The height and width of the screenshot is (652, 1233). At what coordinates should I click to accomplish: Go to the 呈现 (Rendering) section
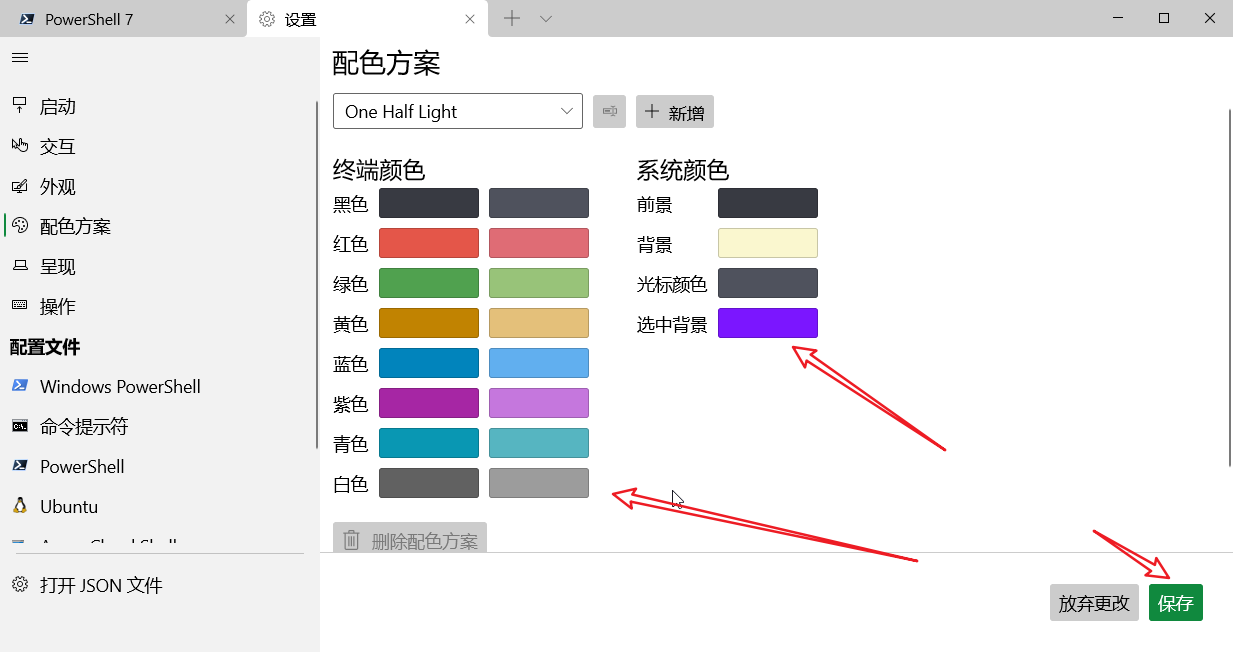57,265
